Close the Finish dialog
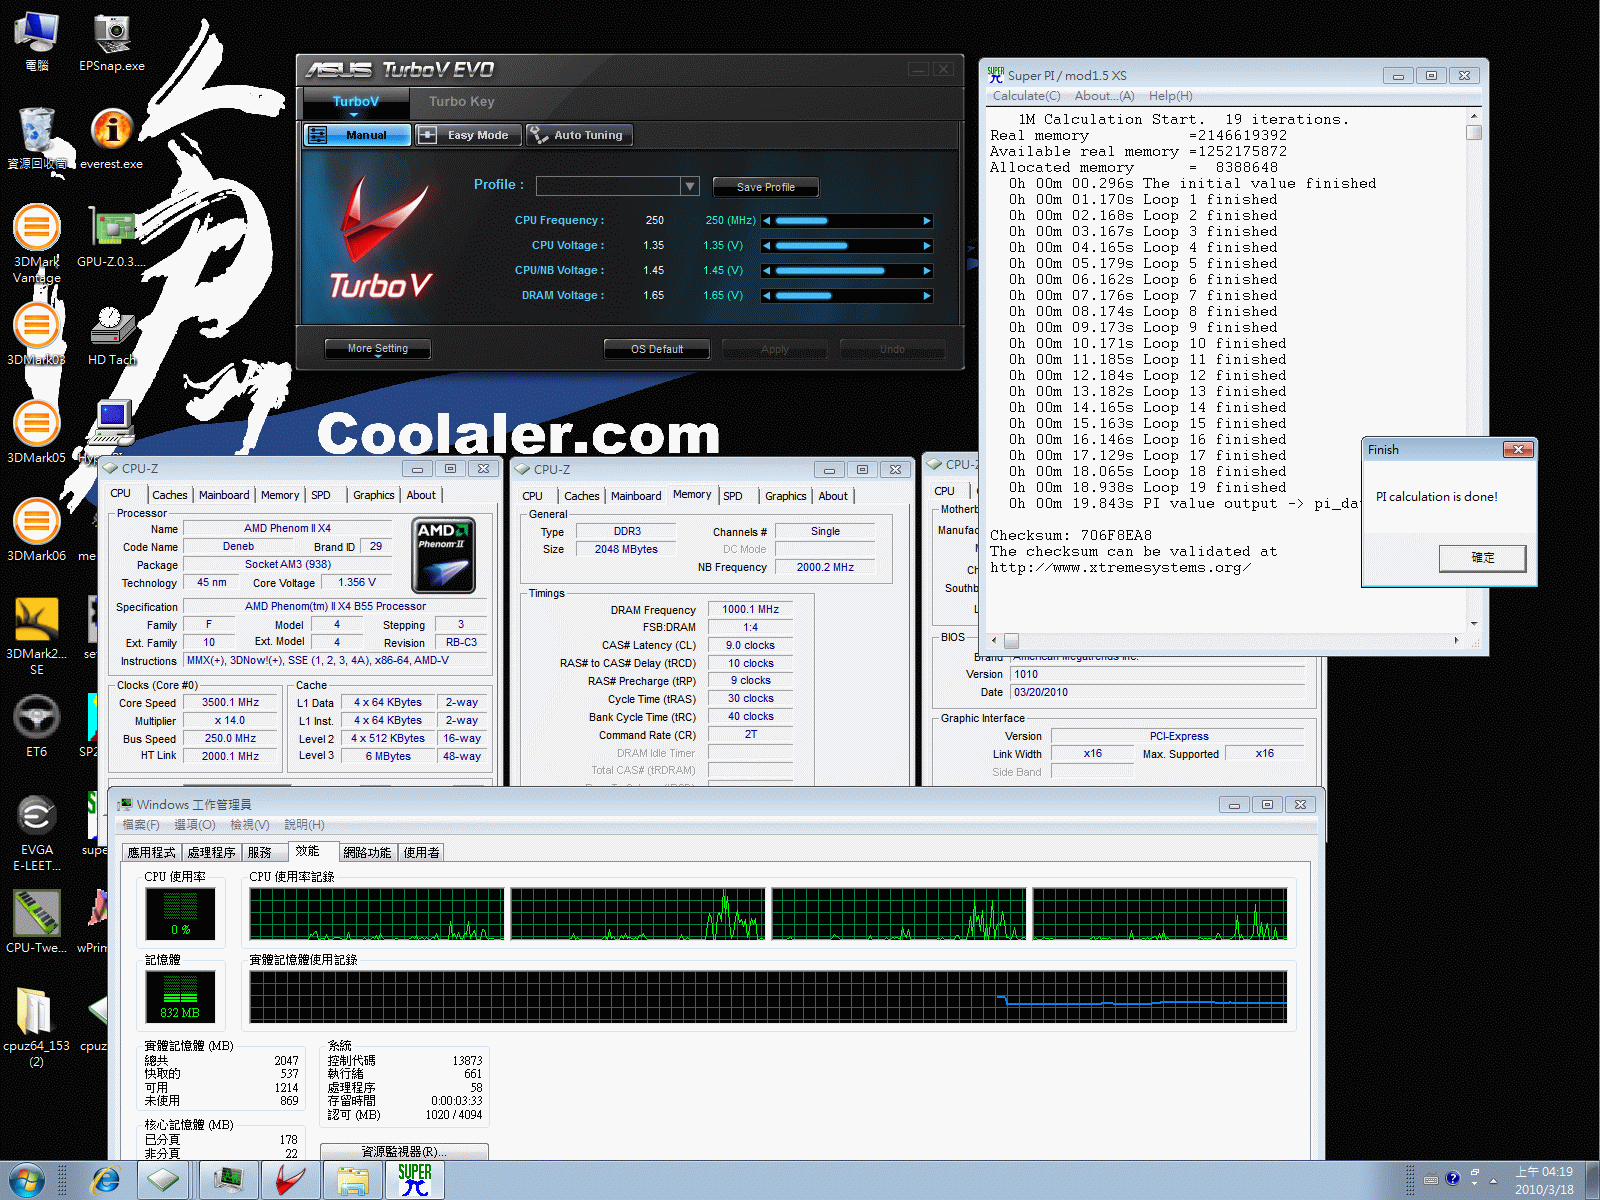 pyautogui.click(x=1518, y=450)
